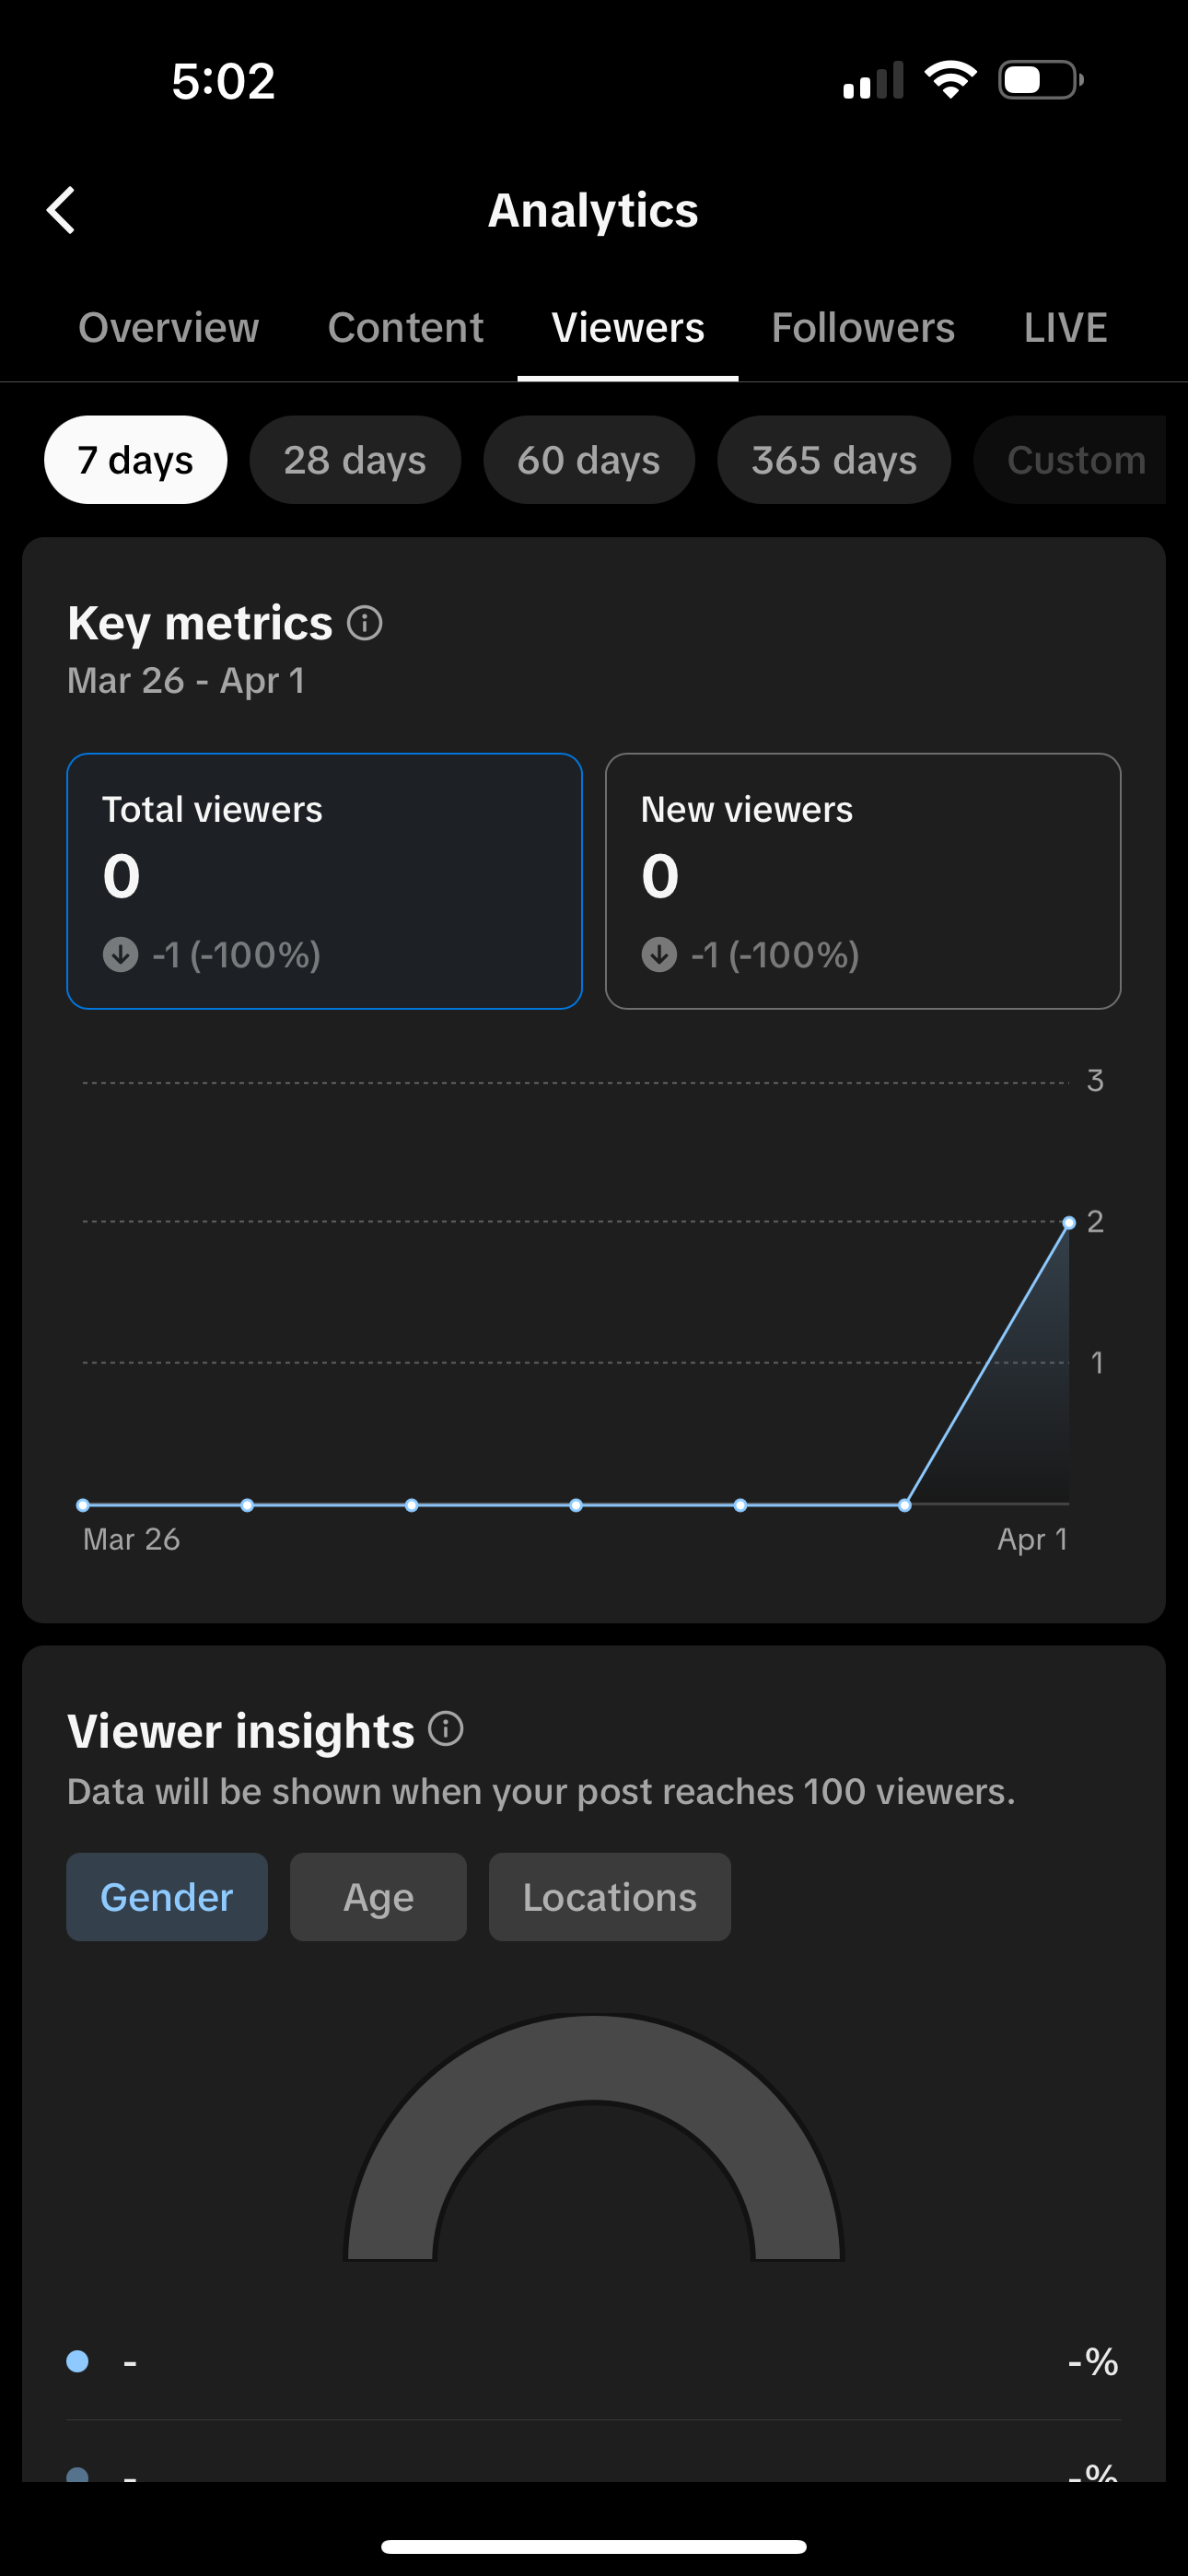Screen dimensions: 1188x2576
Task: Tap the back arrow icon
Action: [62, 210]
